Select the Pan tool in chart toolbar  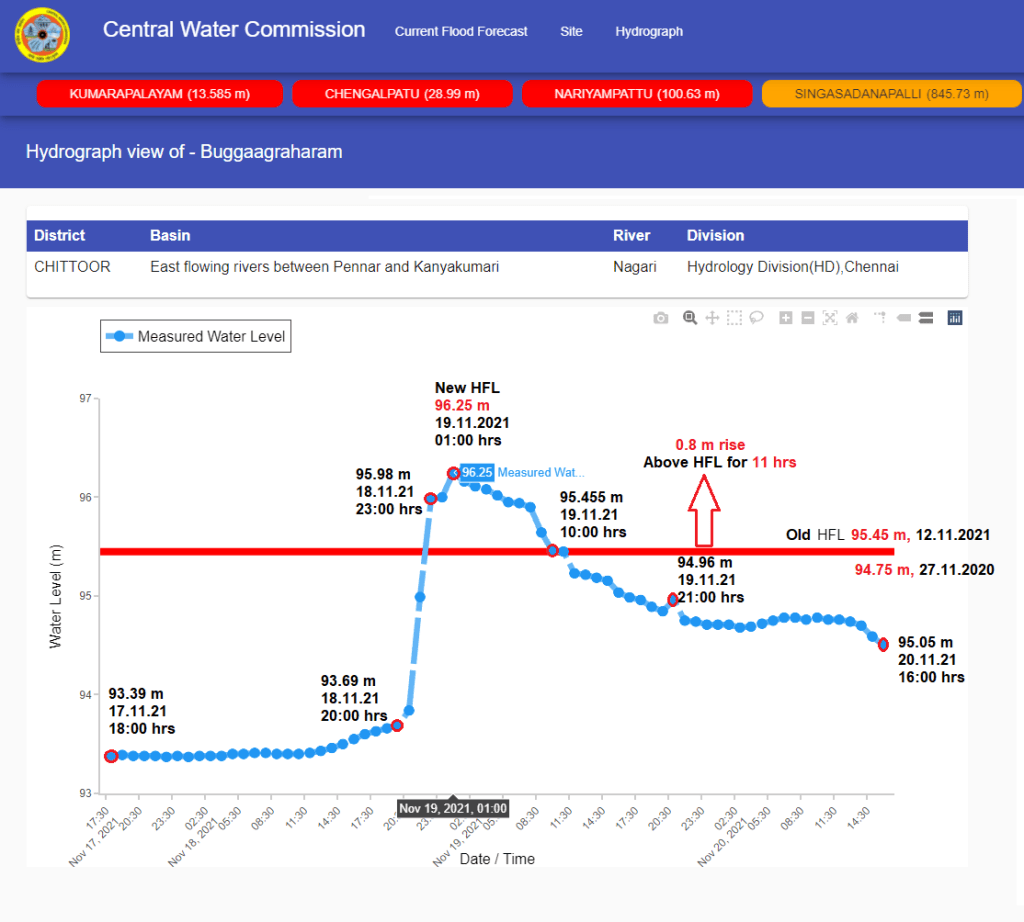point(712,318)
